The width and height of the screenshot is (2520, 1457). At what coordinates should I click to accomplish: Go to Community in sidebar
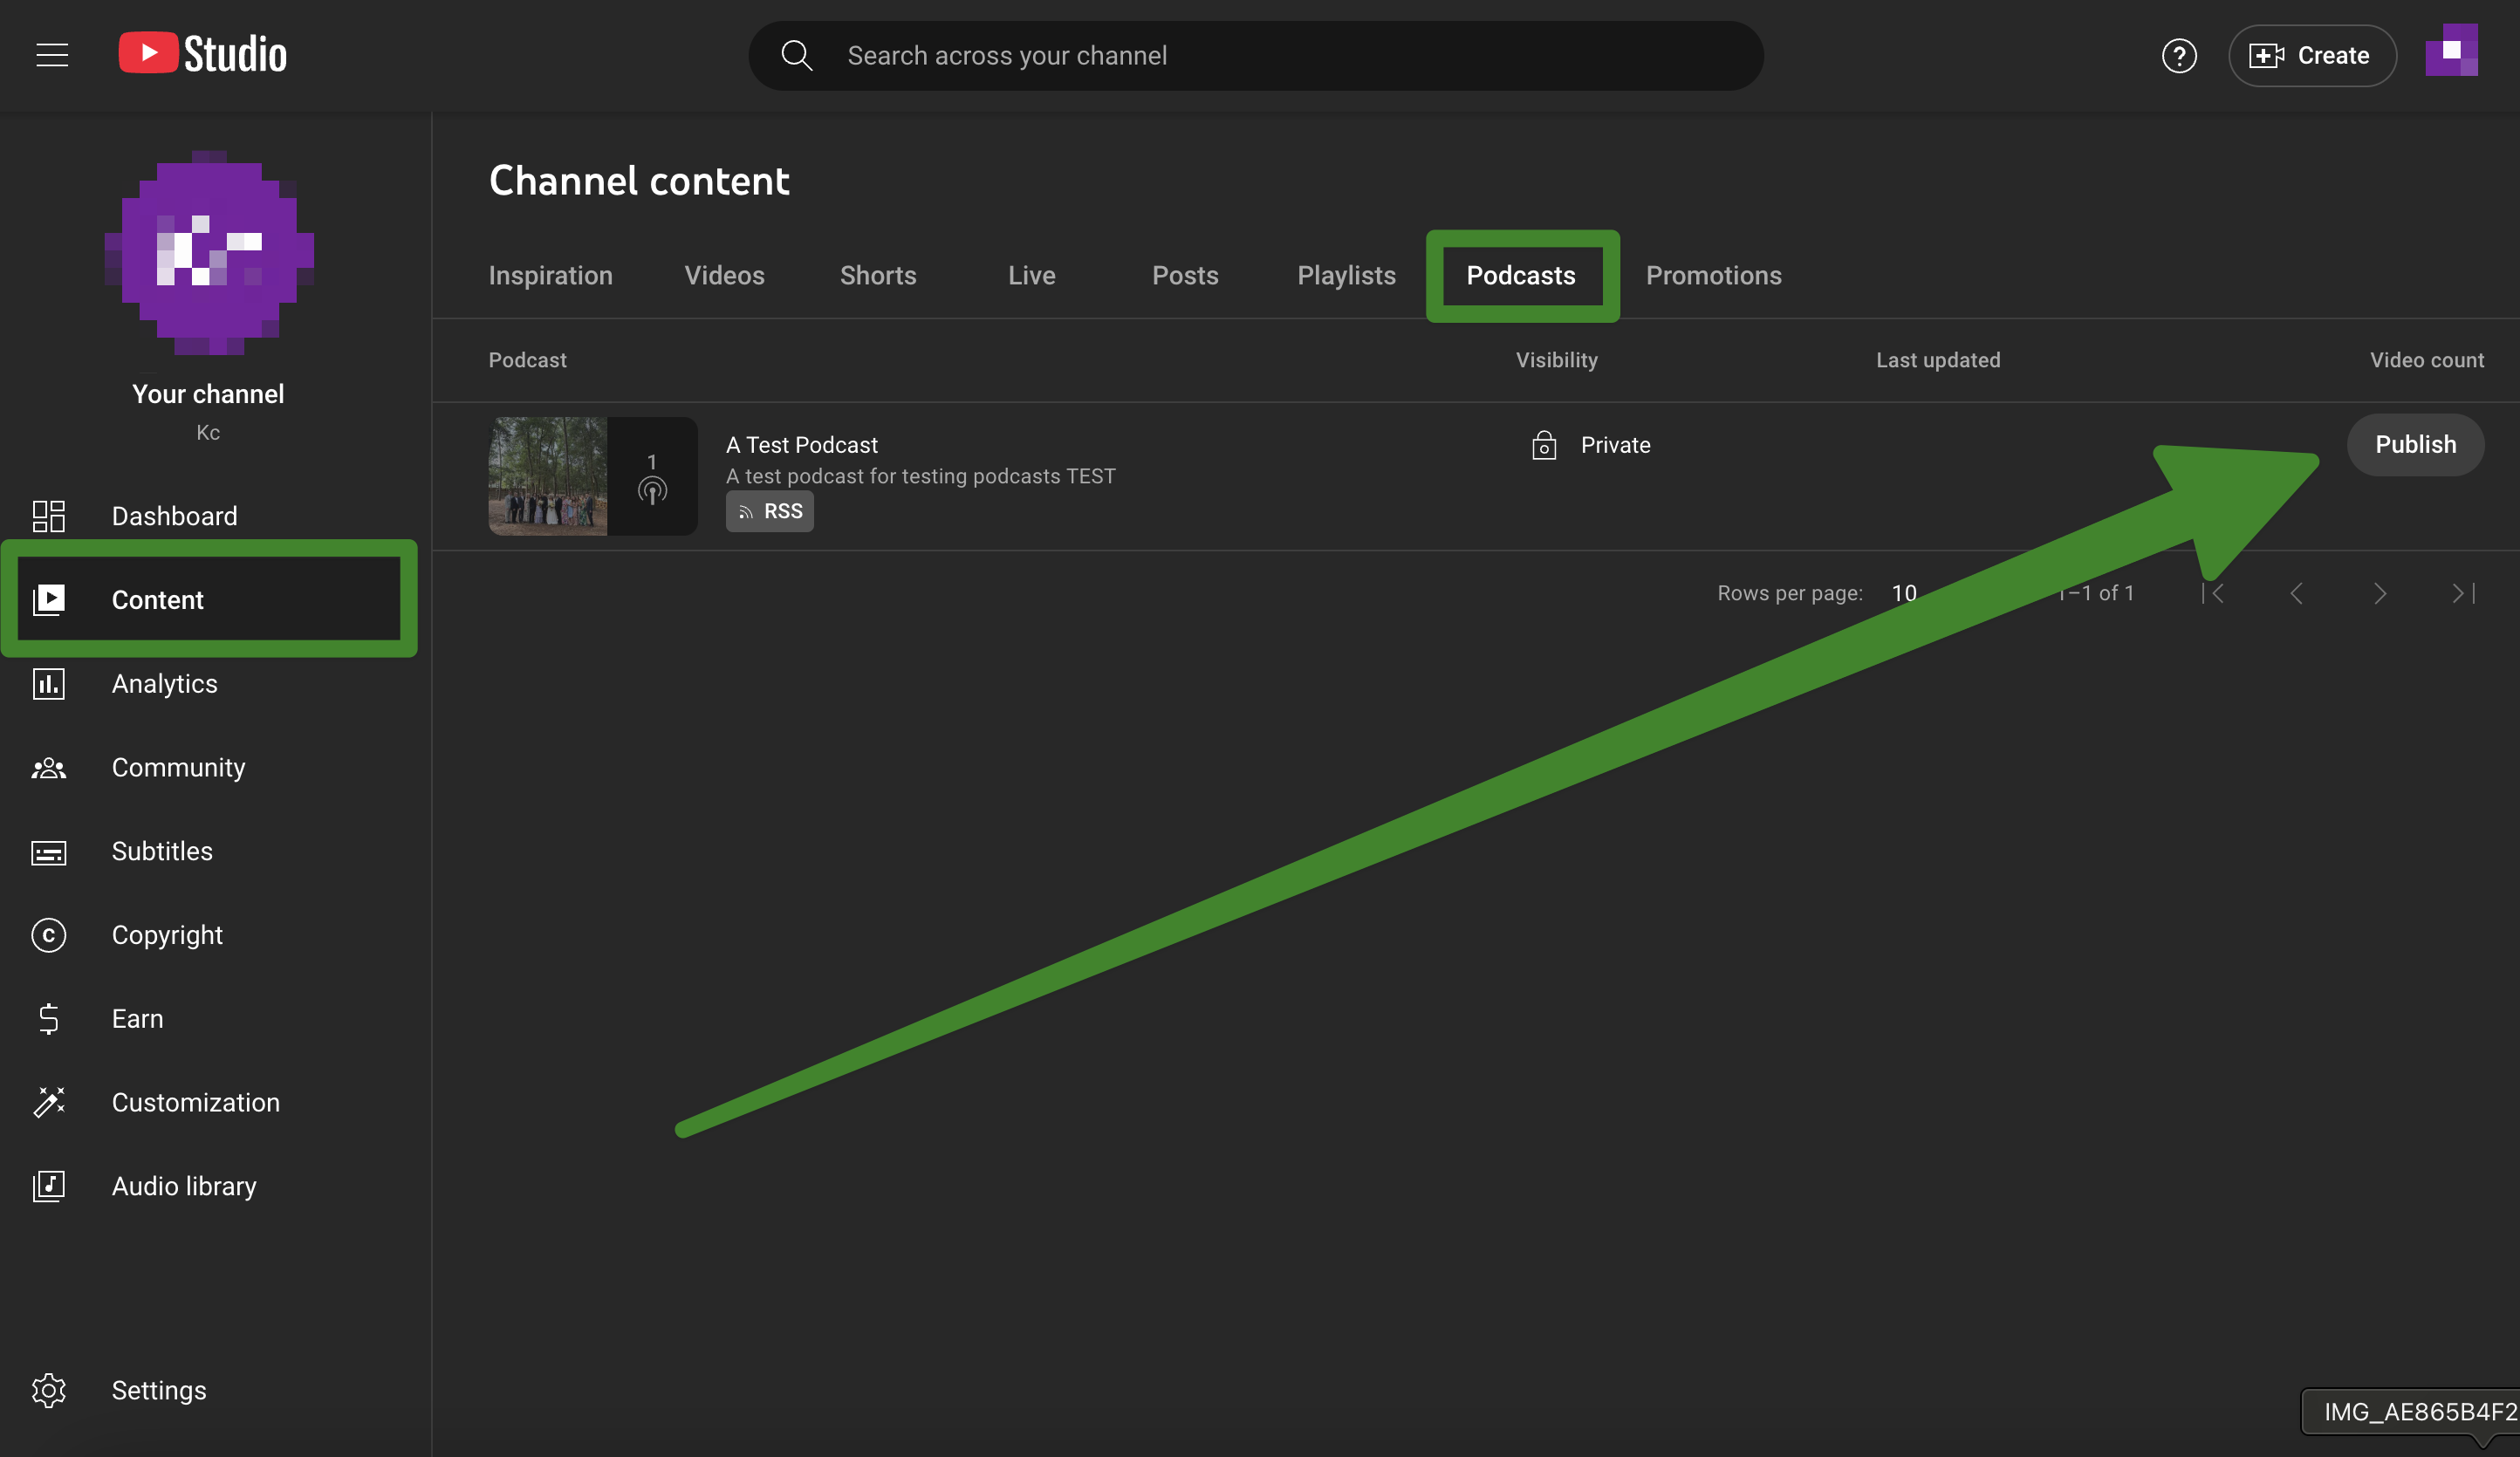pos(178,768)
